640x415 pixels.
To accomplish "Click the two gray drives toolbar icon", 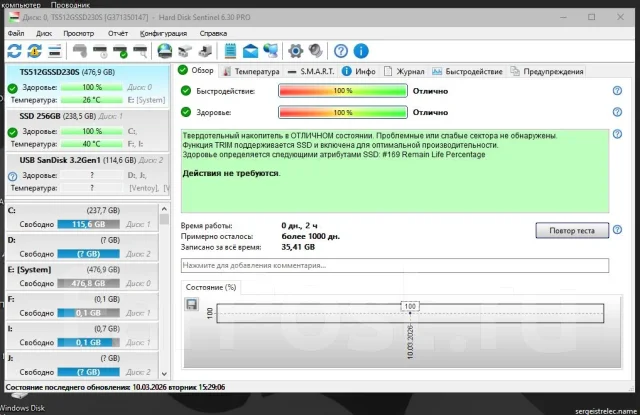I will click(185, 51).
